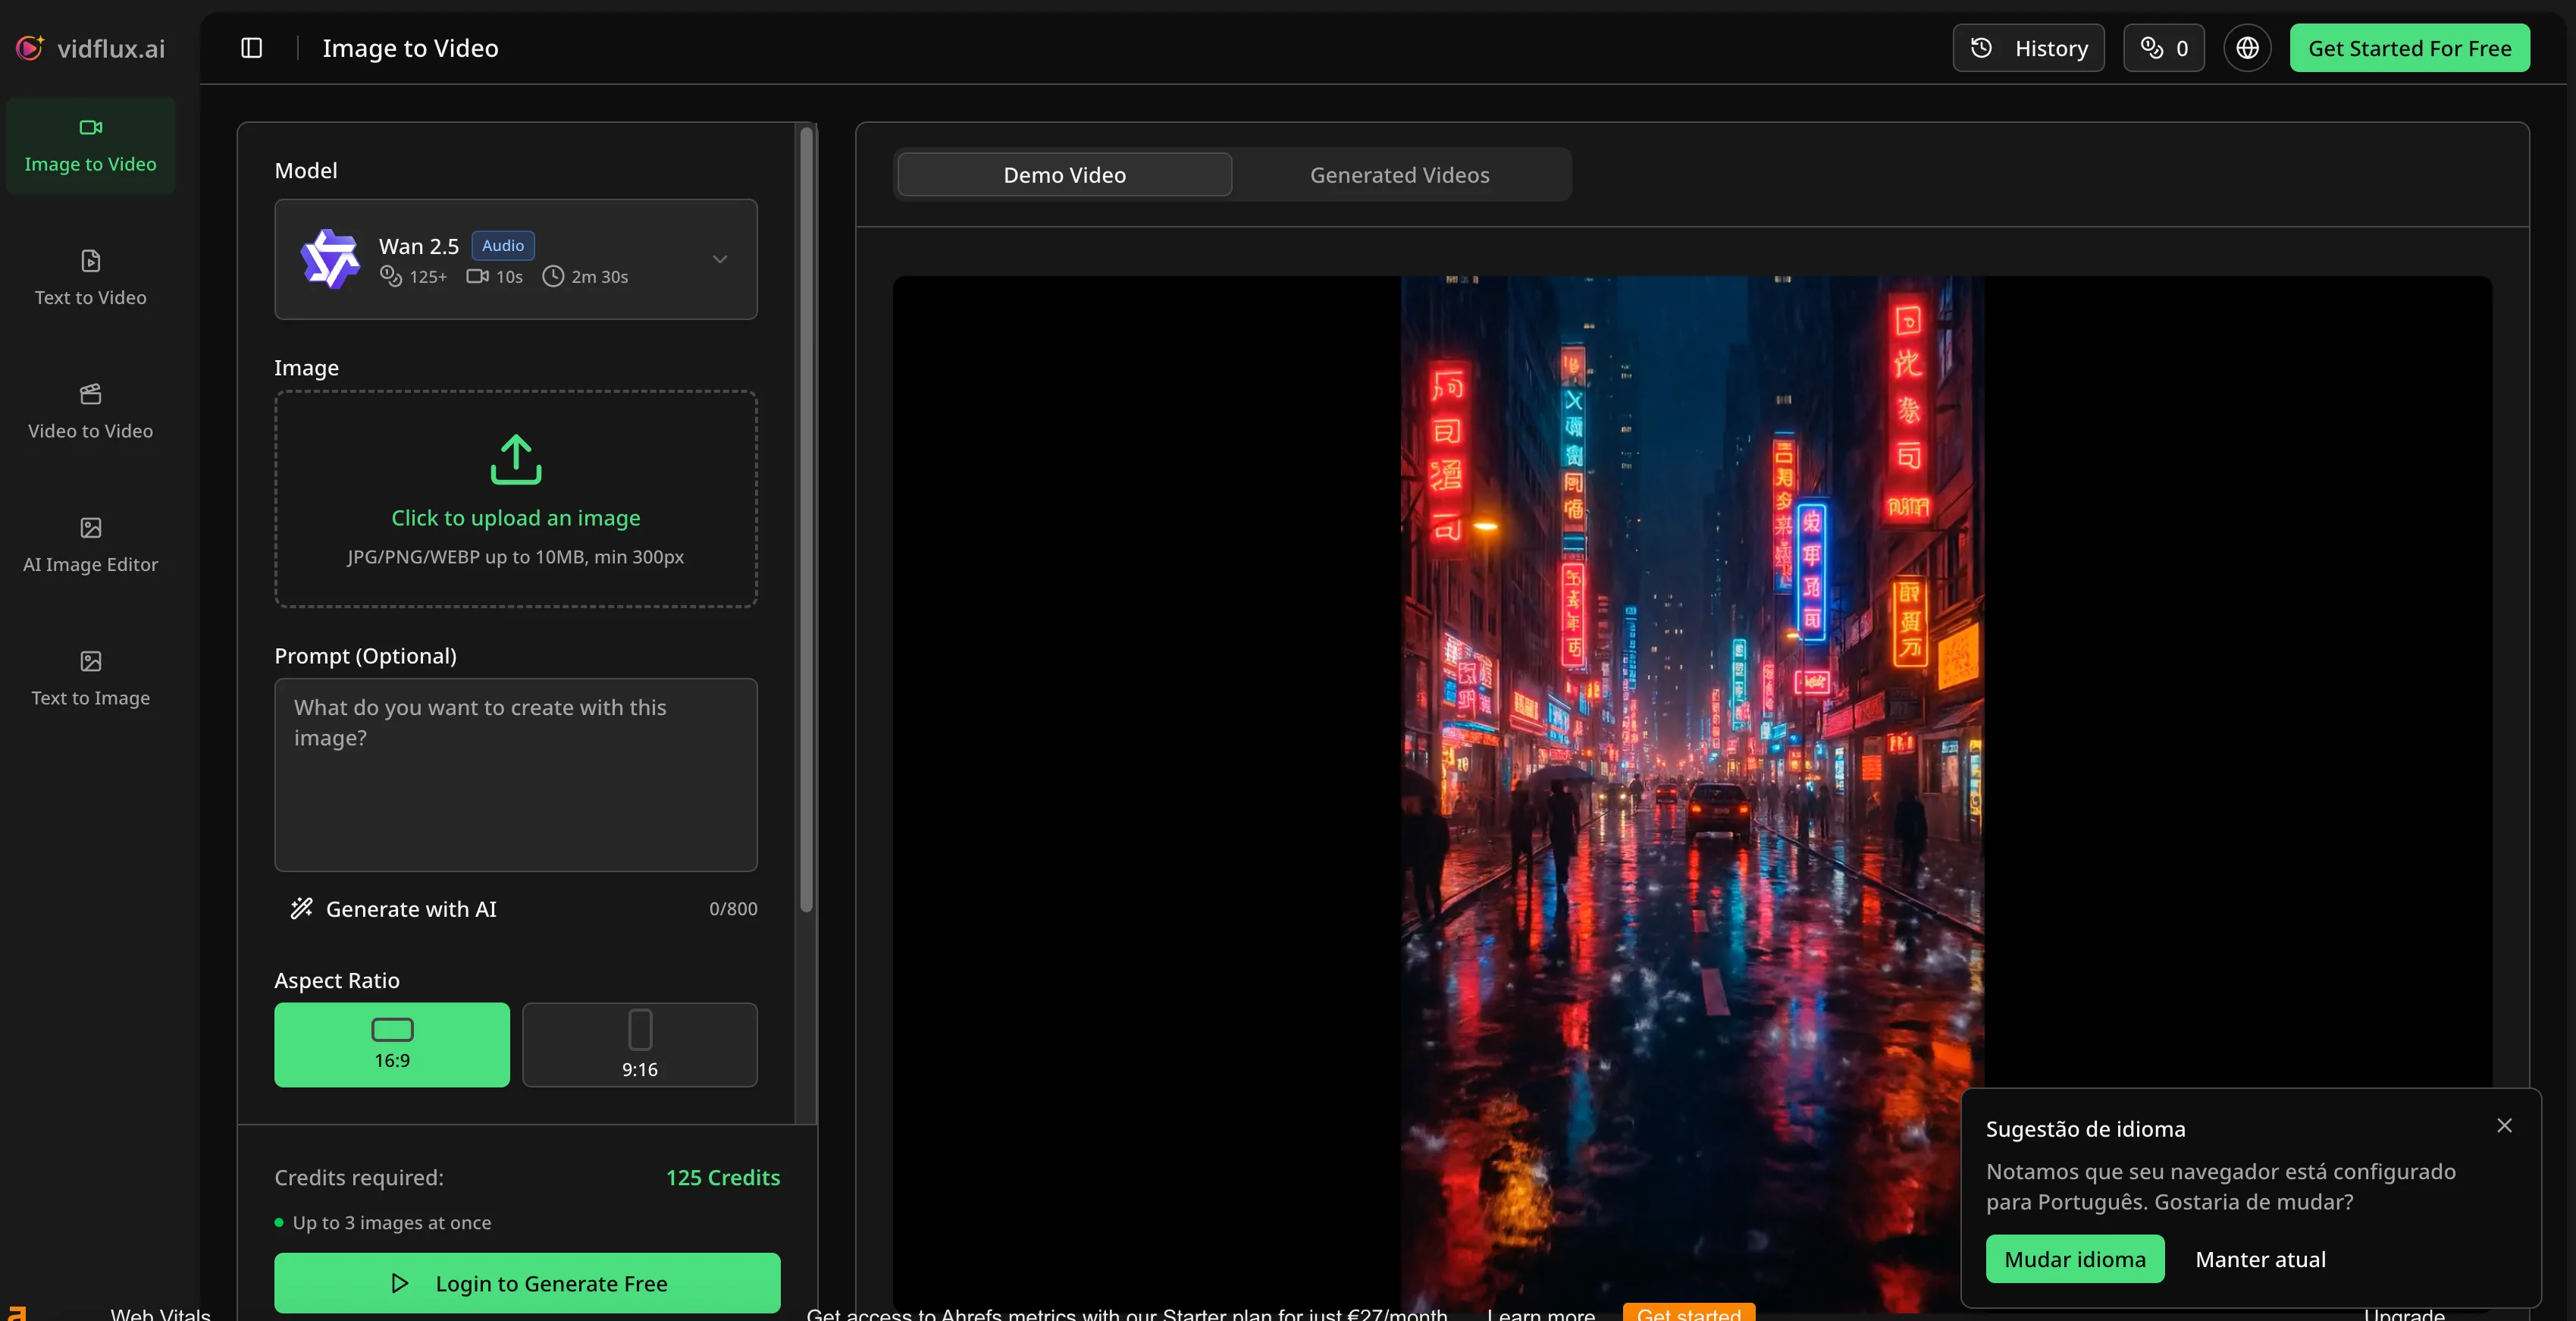Click the vidflux.ai logo icon
Viewport: 2576px width, 1321px height.
[30, 47]
